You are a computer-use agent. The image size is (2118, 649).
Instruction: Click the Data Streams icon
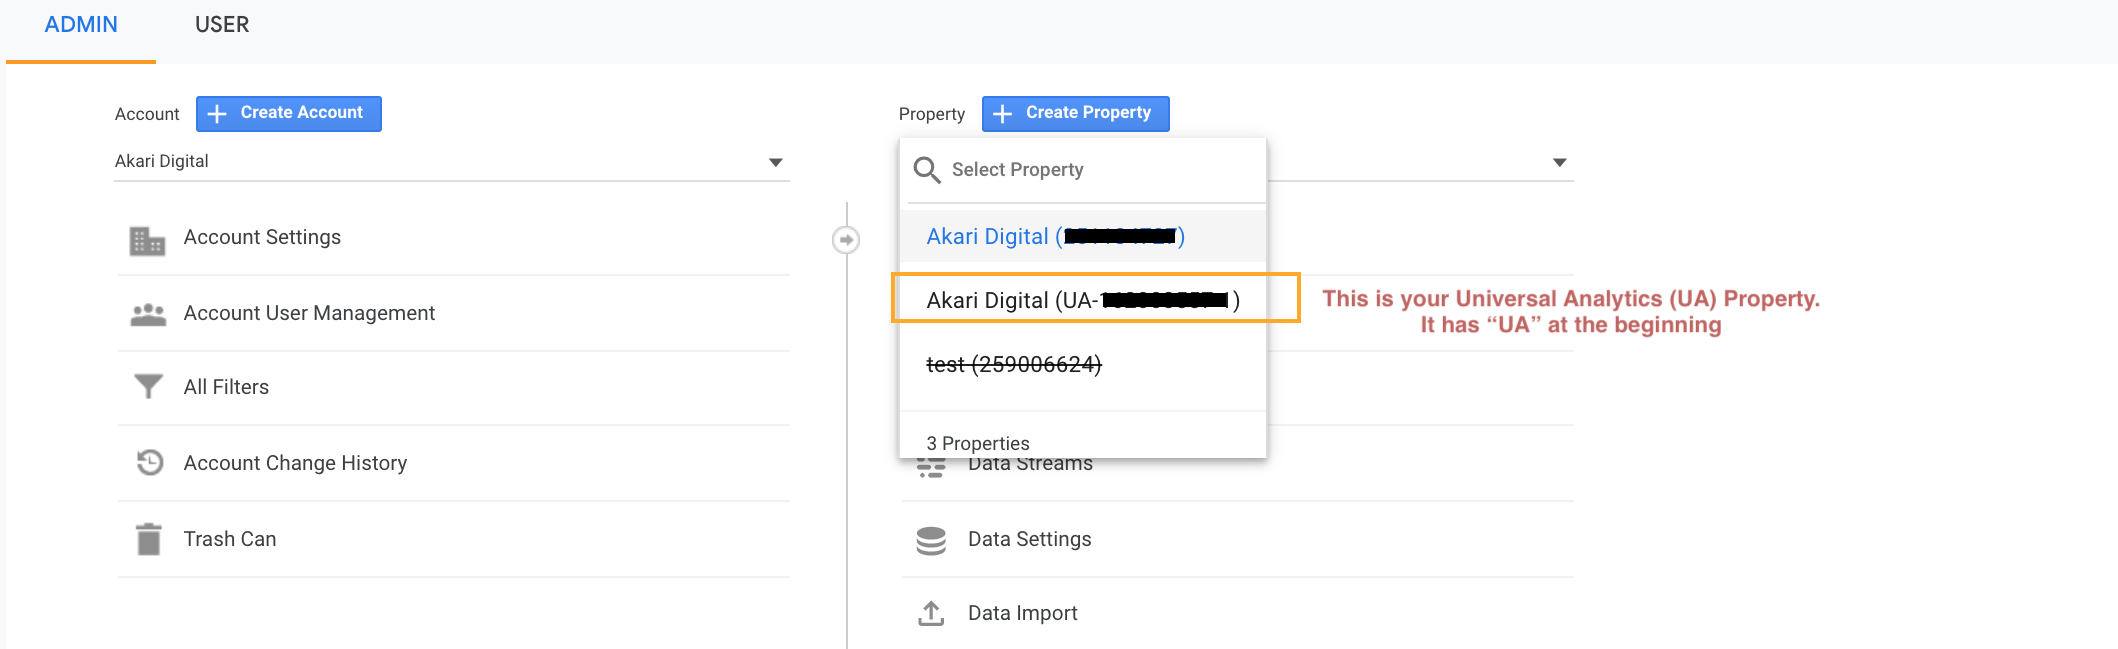tap(931, 468)
